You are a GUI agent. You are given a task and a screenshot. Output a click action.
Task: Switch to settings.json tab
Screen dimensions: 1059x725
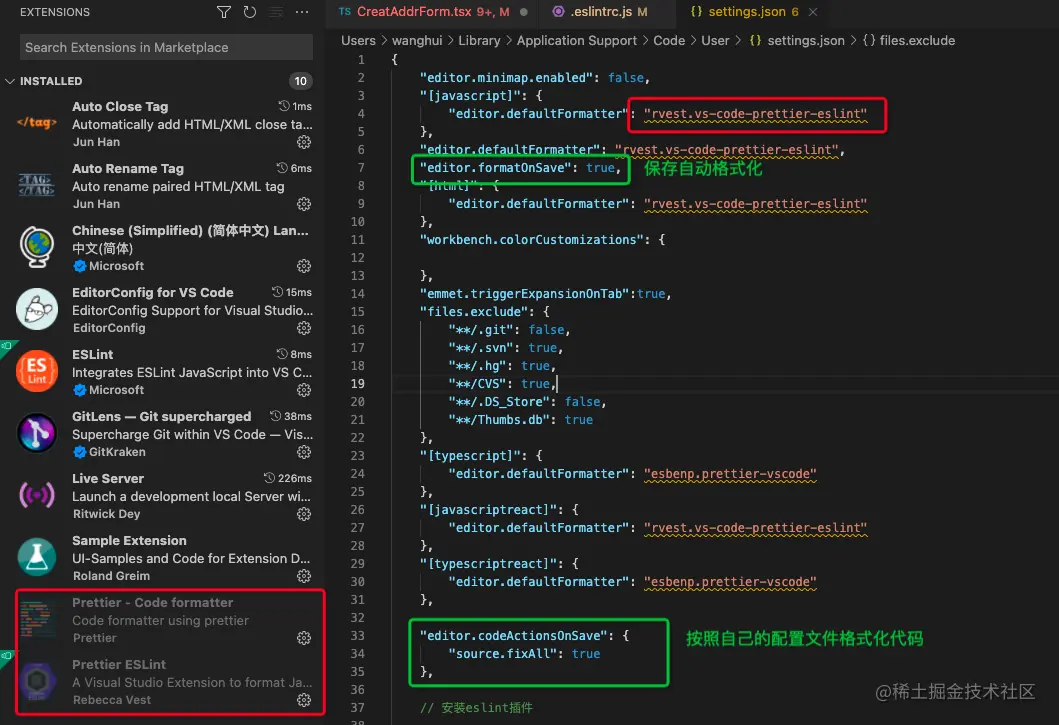[746, 11]
